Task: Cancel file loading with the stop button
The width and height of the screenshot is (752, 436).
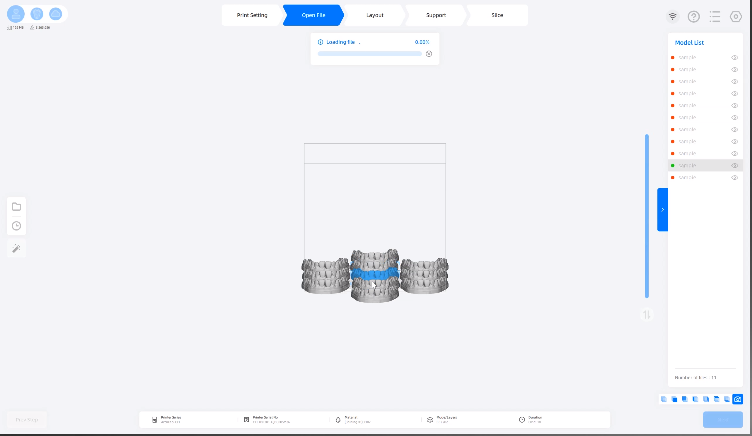Action: [x=429, y=54]
